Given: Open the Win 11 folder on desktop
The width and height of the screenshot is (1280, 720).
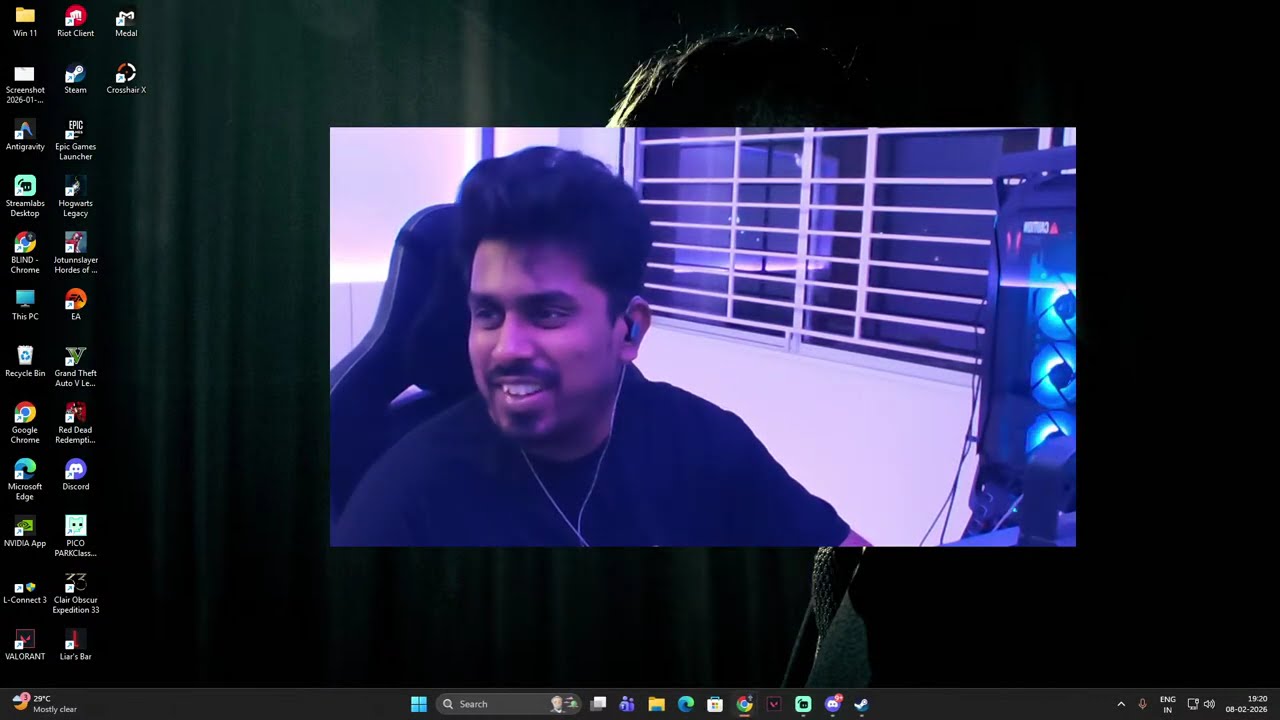Looking at the screenshot, I should click(x=25, y=22).
